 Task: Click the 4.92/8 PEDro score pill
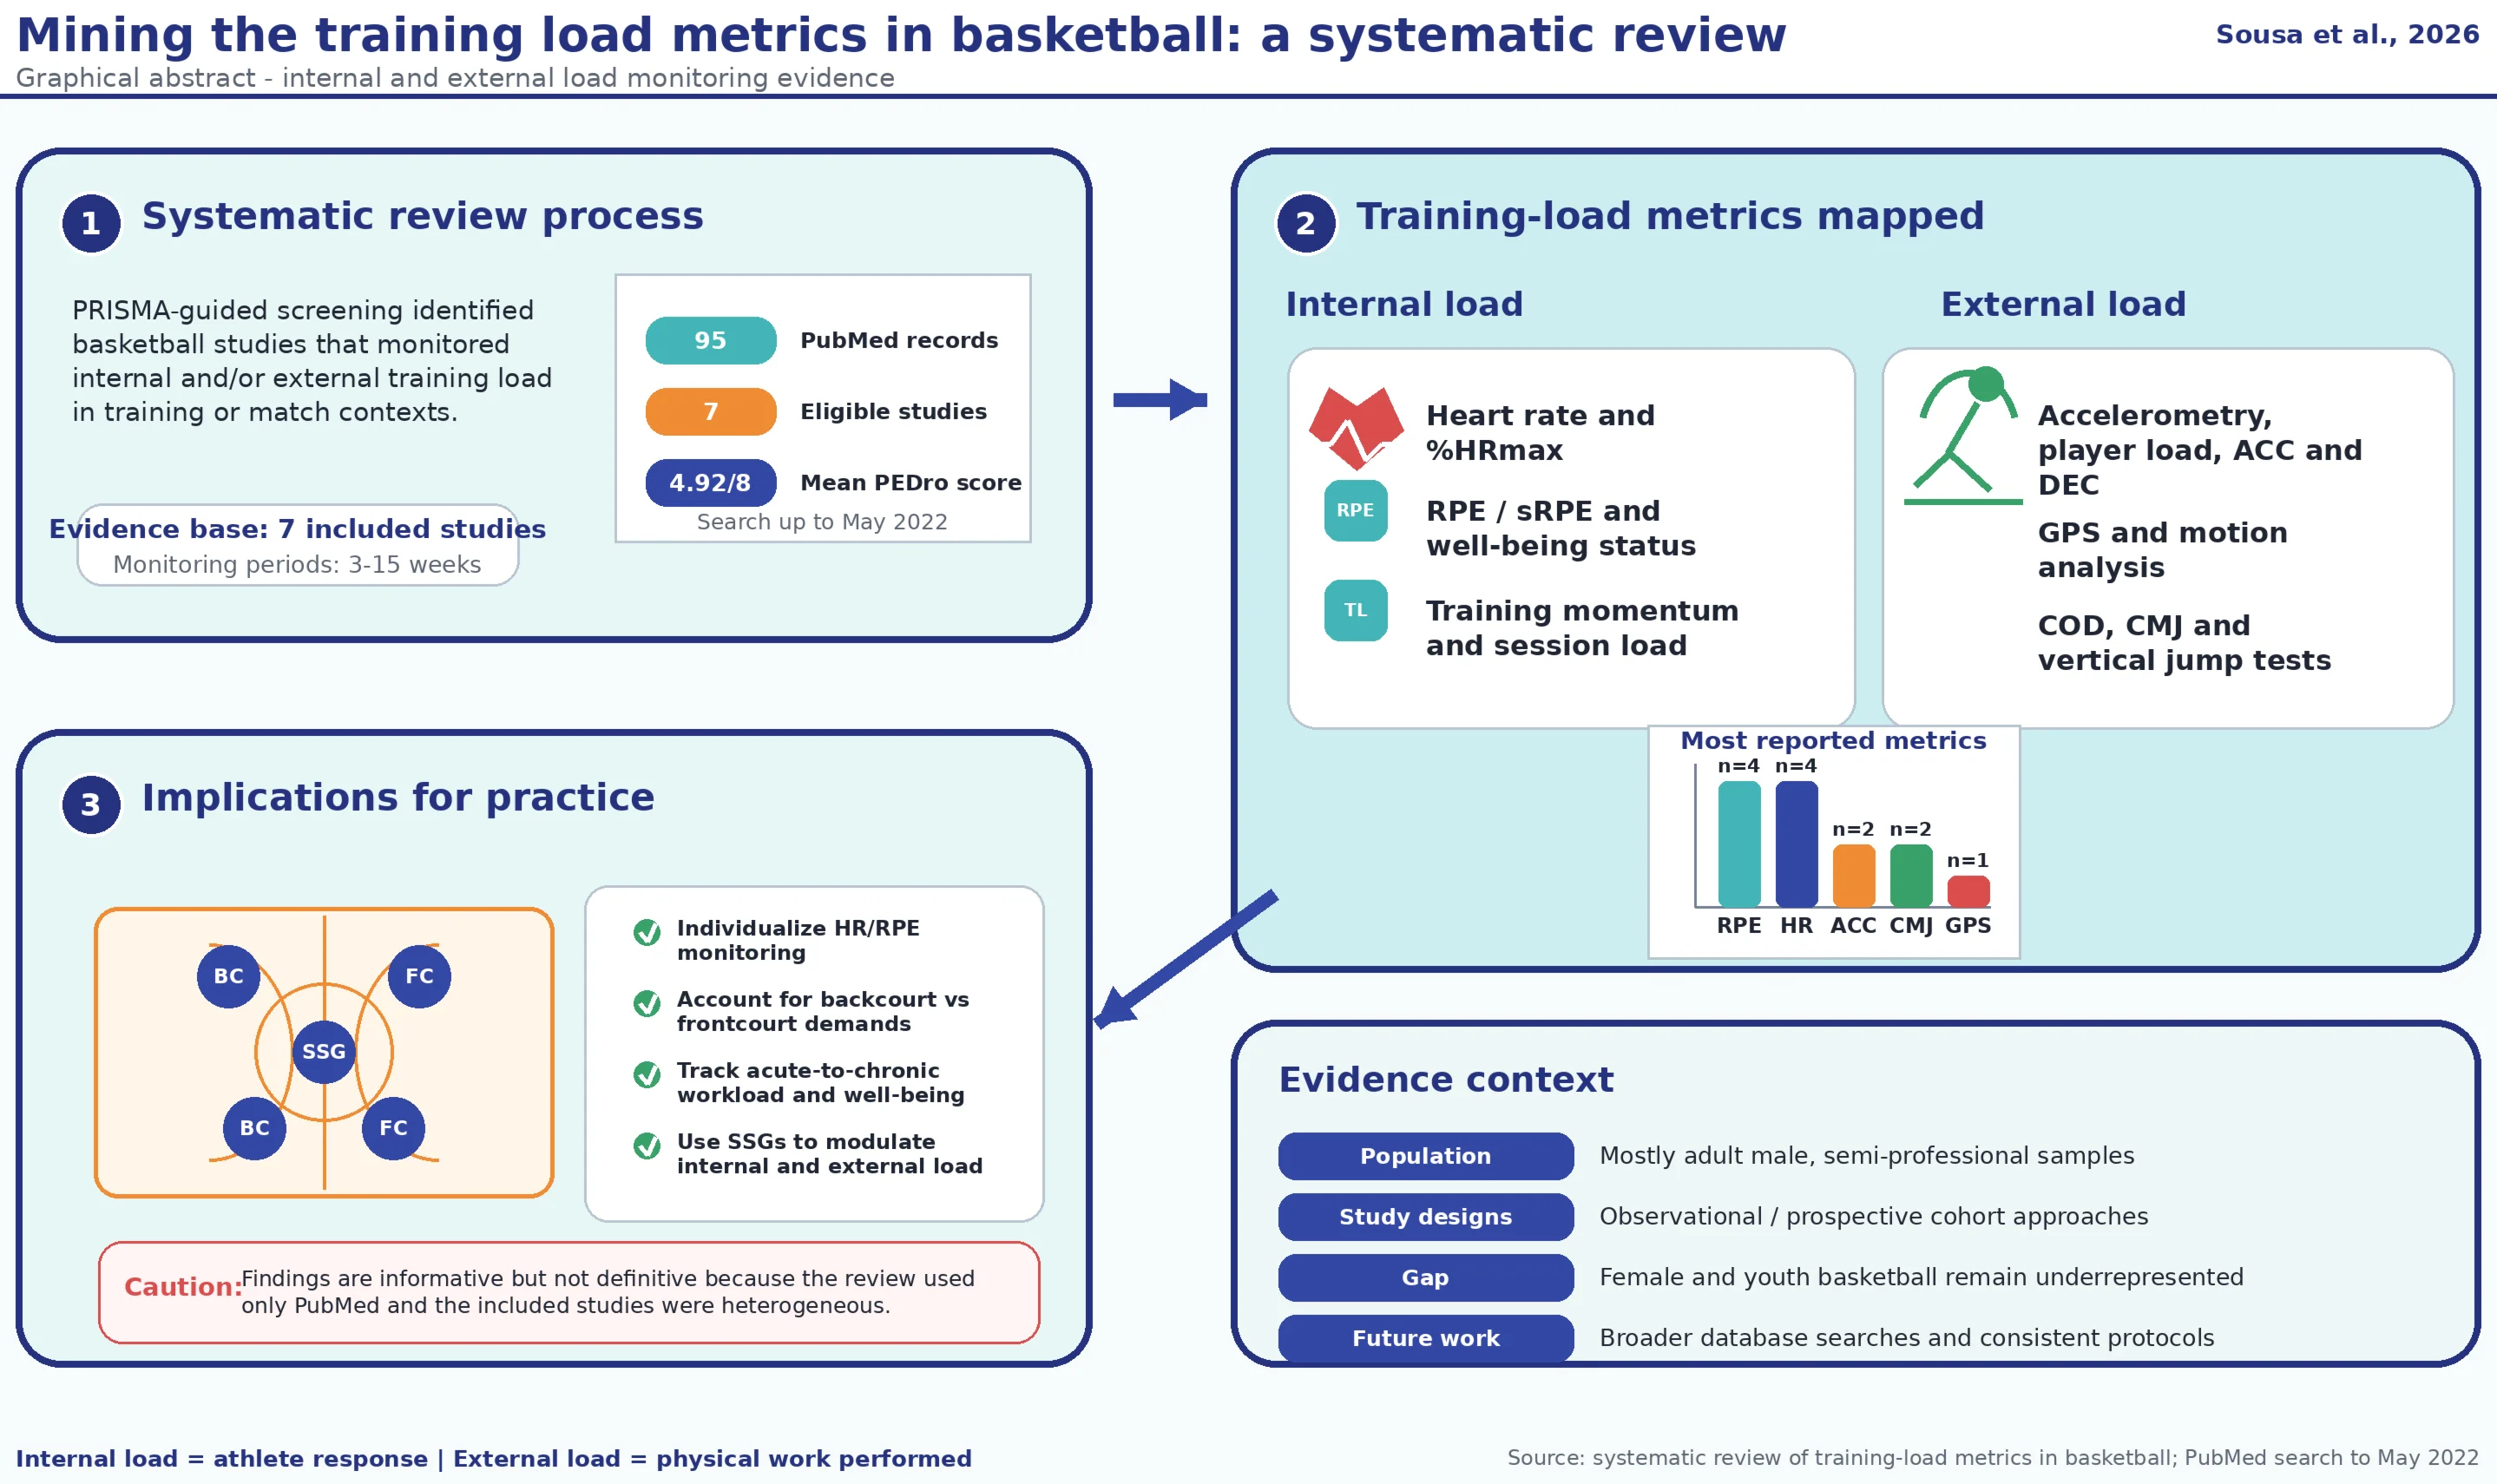click(x=711, y=483)
